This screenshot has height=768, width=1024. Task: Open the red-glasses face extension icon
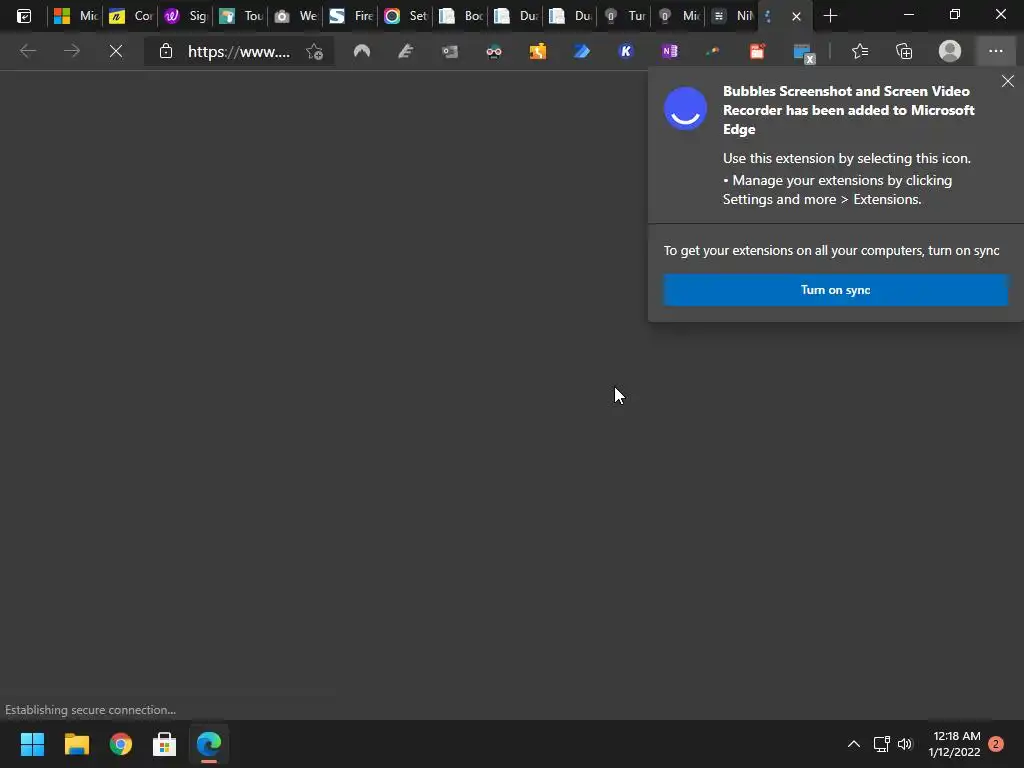coord(494,51)
